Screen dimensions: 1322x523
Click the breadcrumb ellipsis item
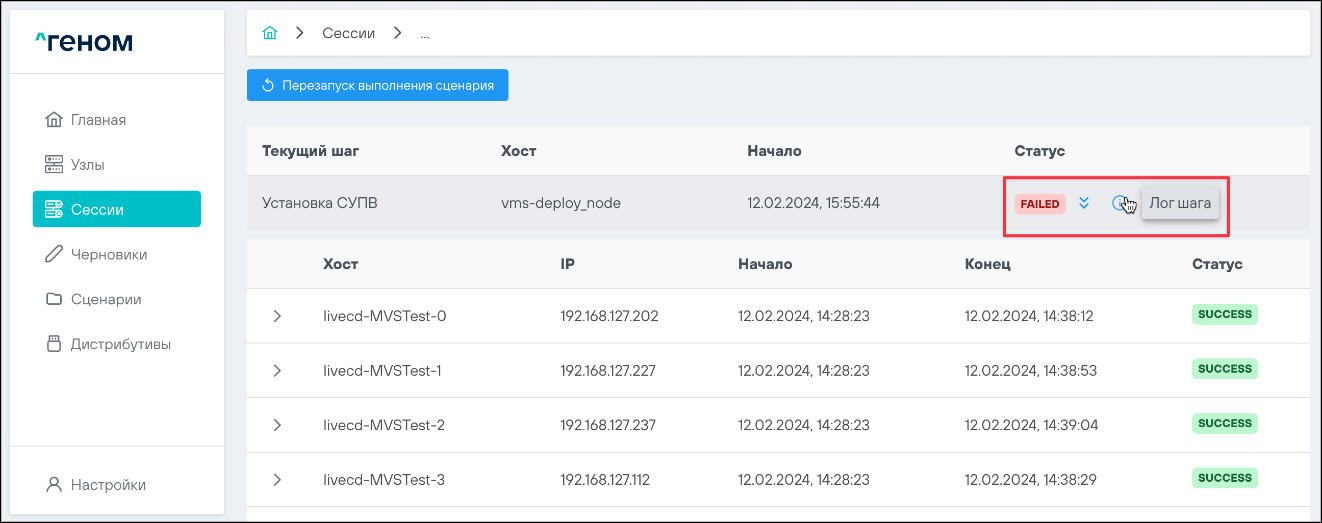(424, 34)
